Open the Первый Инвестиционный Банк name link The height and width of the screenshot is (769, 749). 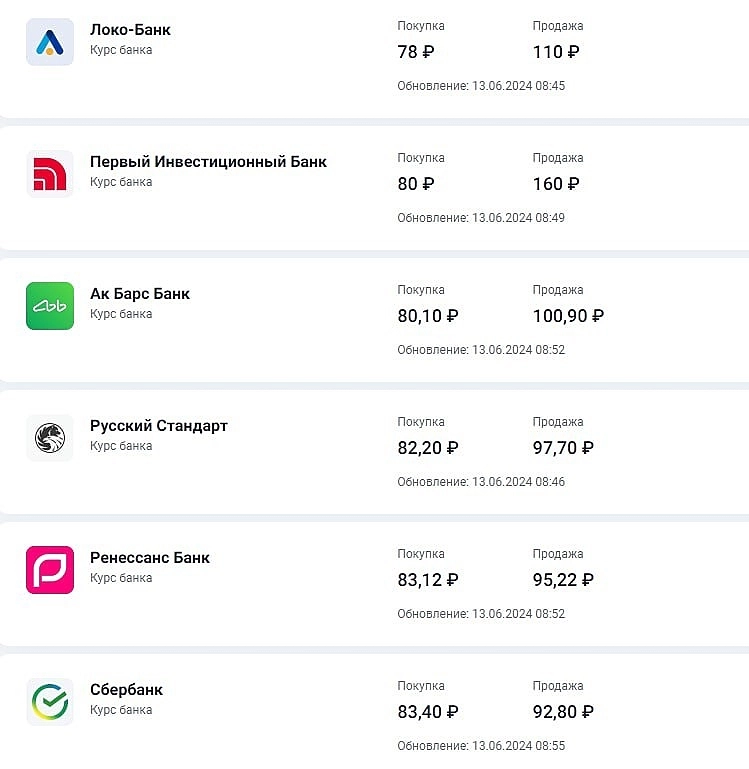point(208,162)
